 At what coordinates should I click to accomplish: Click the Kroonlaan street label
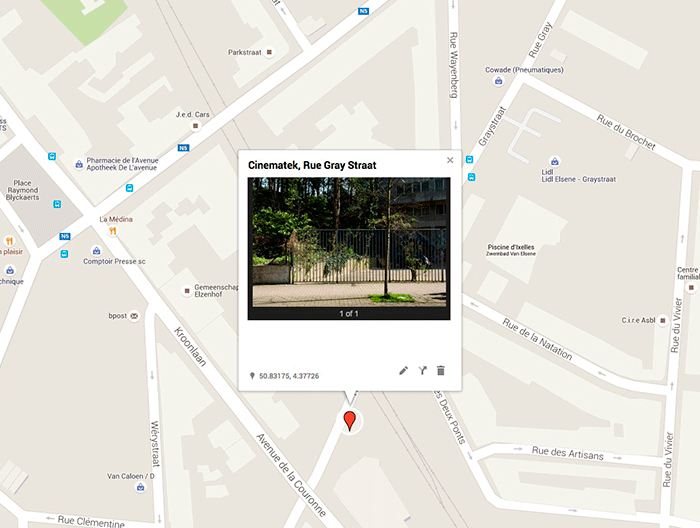(x=190, y=346)
